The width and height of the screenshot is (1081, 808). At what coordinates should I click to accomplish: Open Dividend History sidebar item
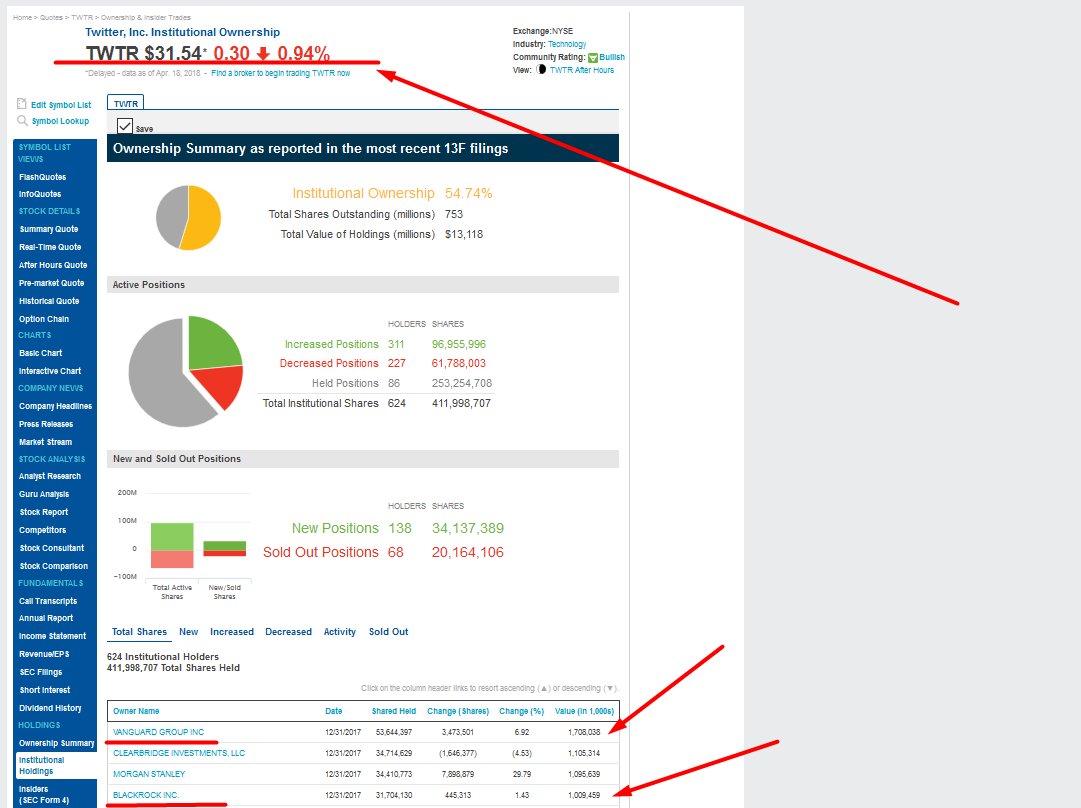click(50, 708)
